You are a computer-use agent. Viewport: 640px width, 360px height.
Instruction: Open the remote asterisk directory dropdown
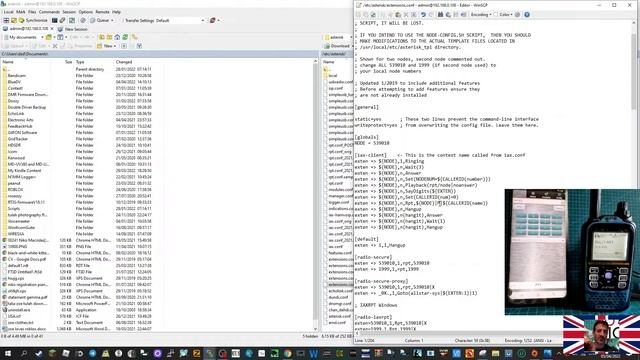[338, 37]
